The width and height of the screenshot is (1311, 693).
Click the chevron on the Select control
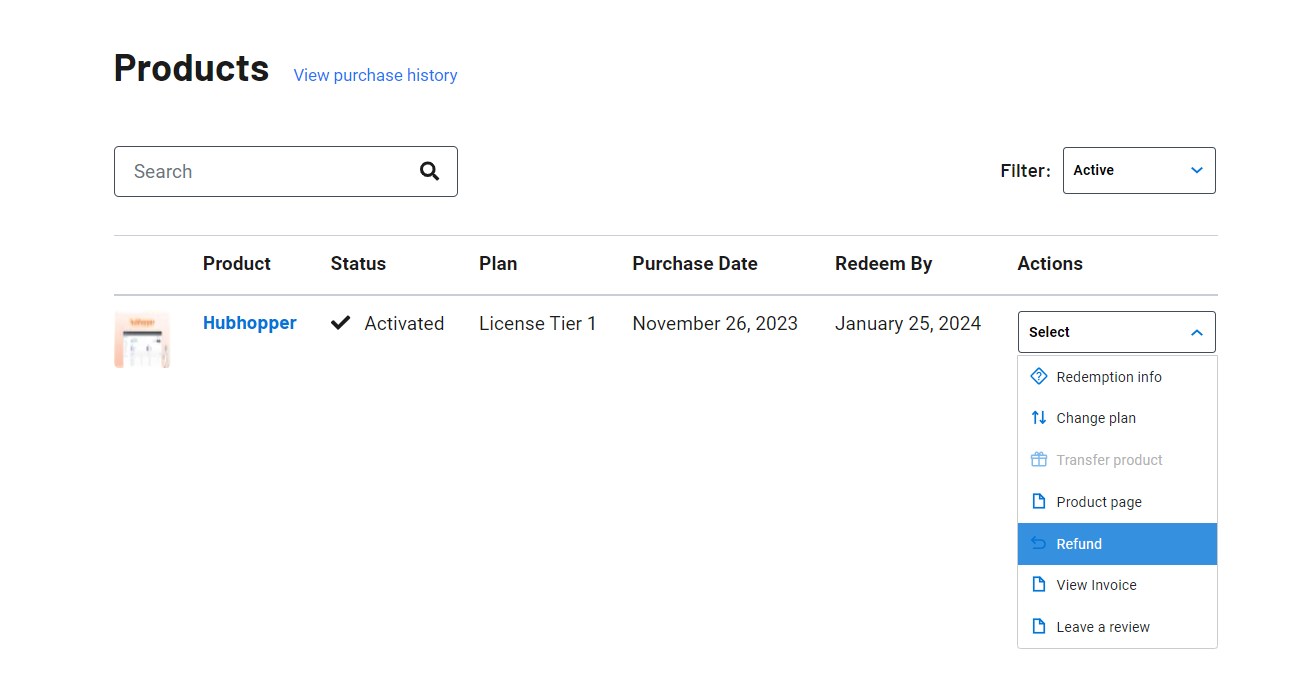[1197, 331]
